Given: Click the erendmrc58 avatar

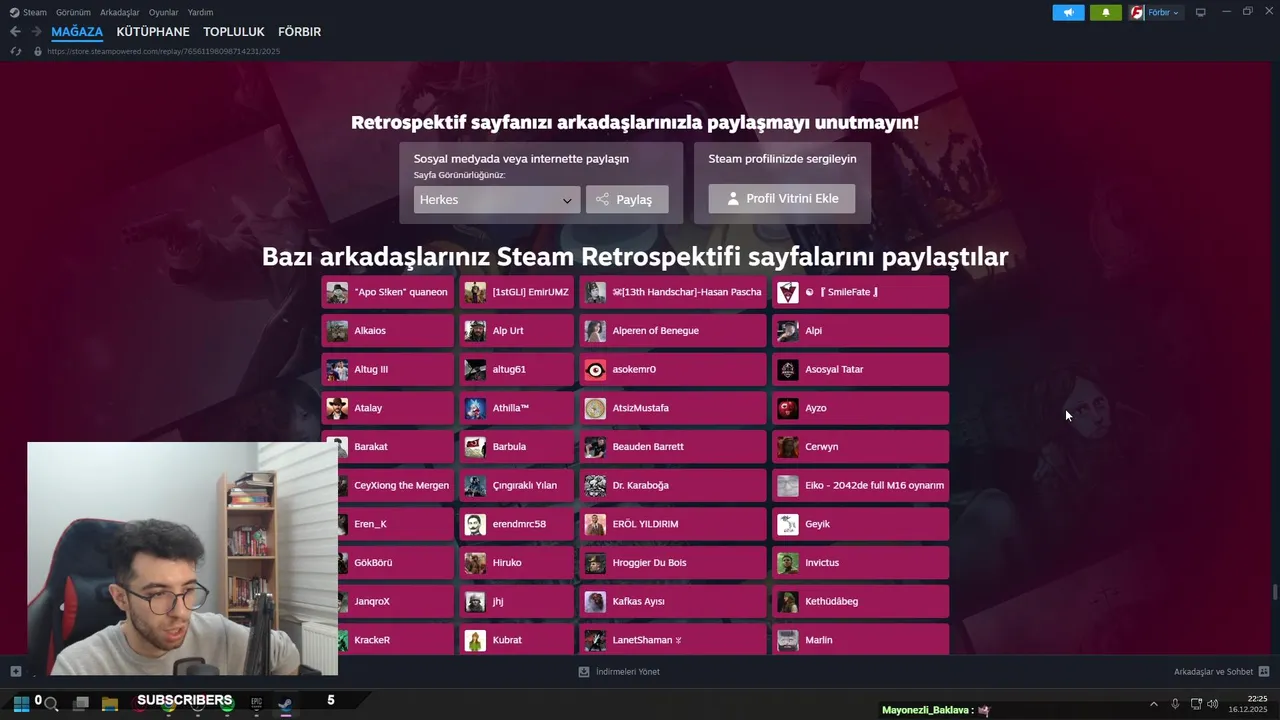Looking at the screenshot, I should click(476, 524).
